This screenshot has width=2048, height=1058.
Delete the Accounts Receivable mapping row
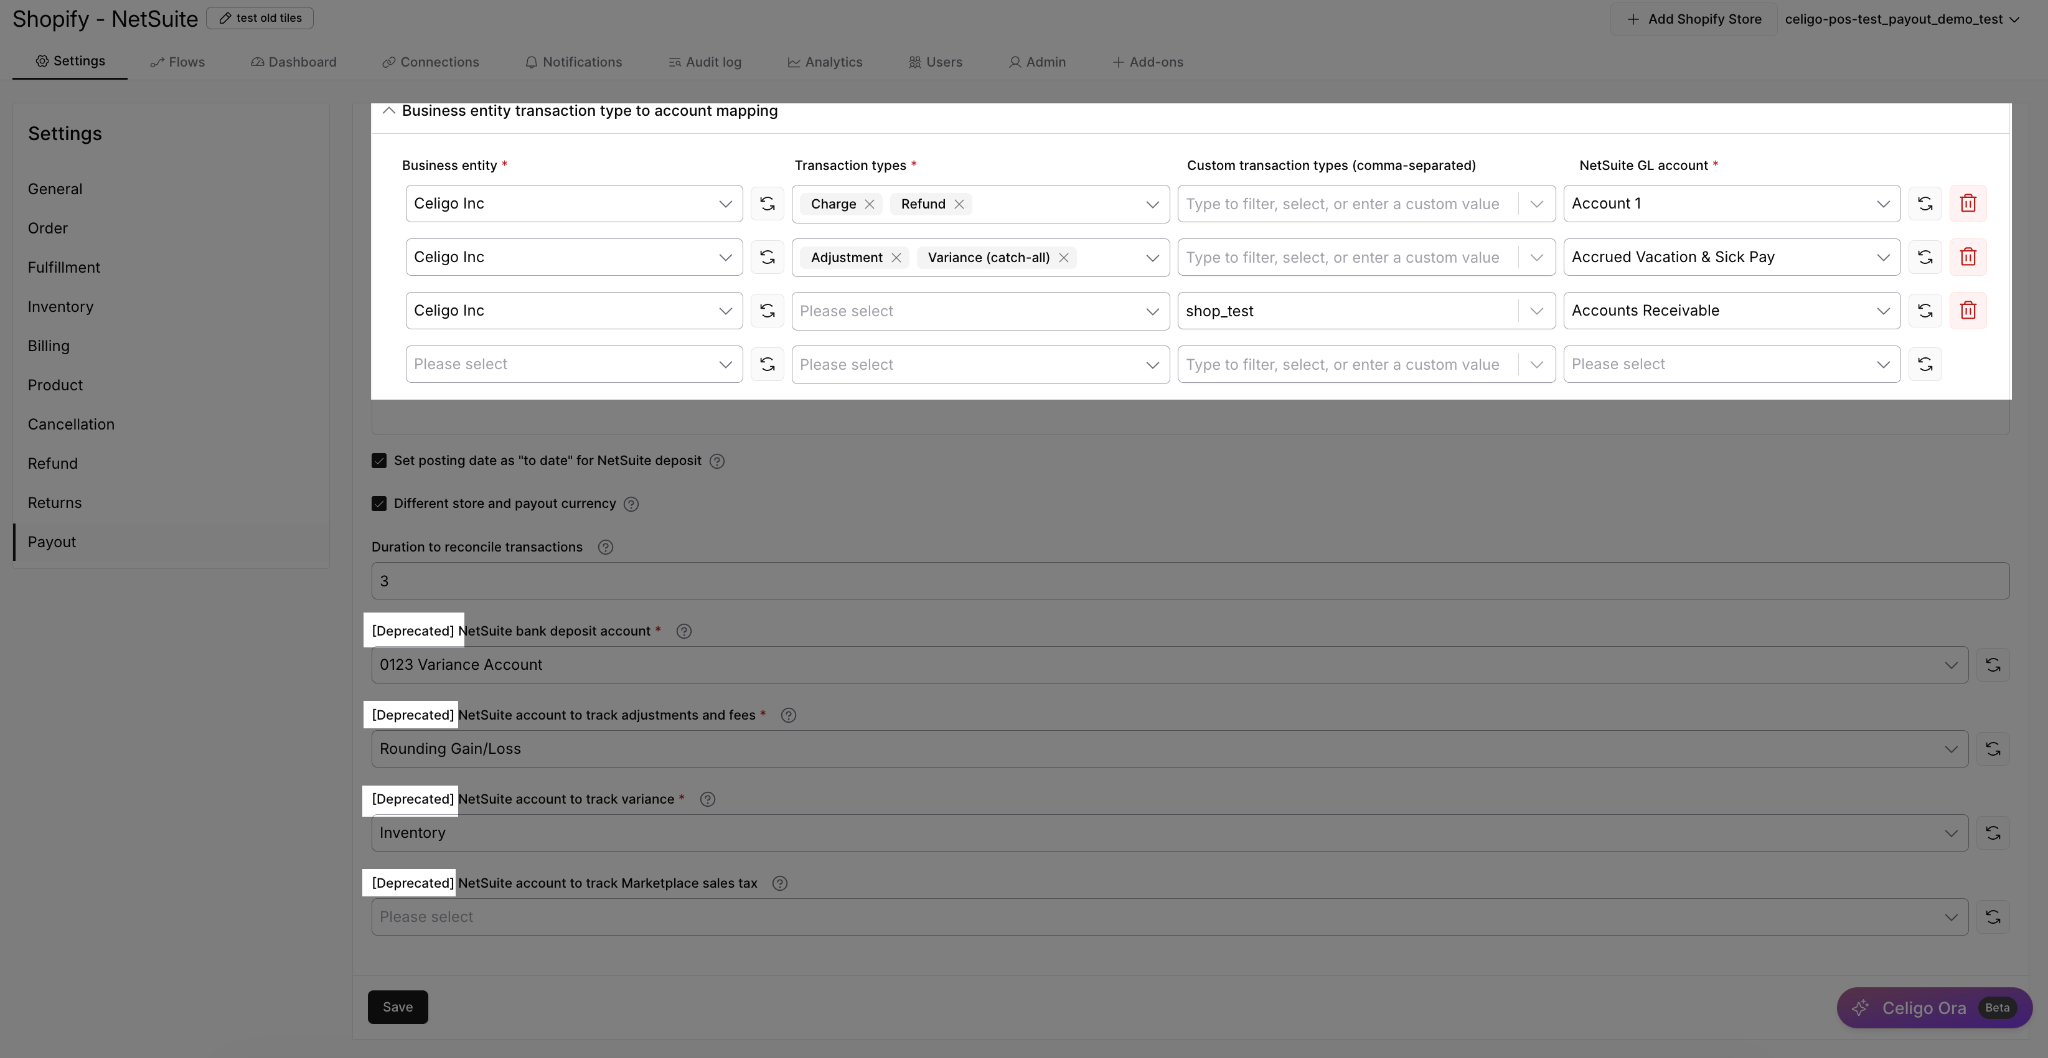1968,311
